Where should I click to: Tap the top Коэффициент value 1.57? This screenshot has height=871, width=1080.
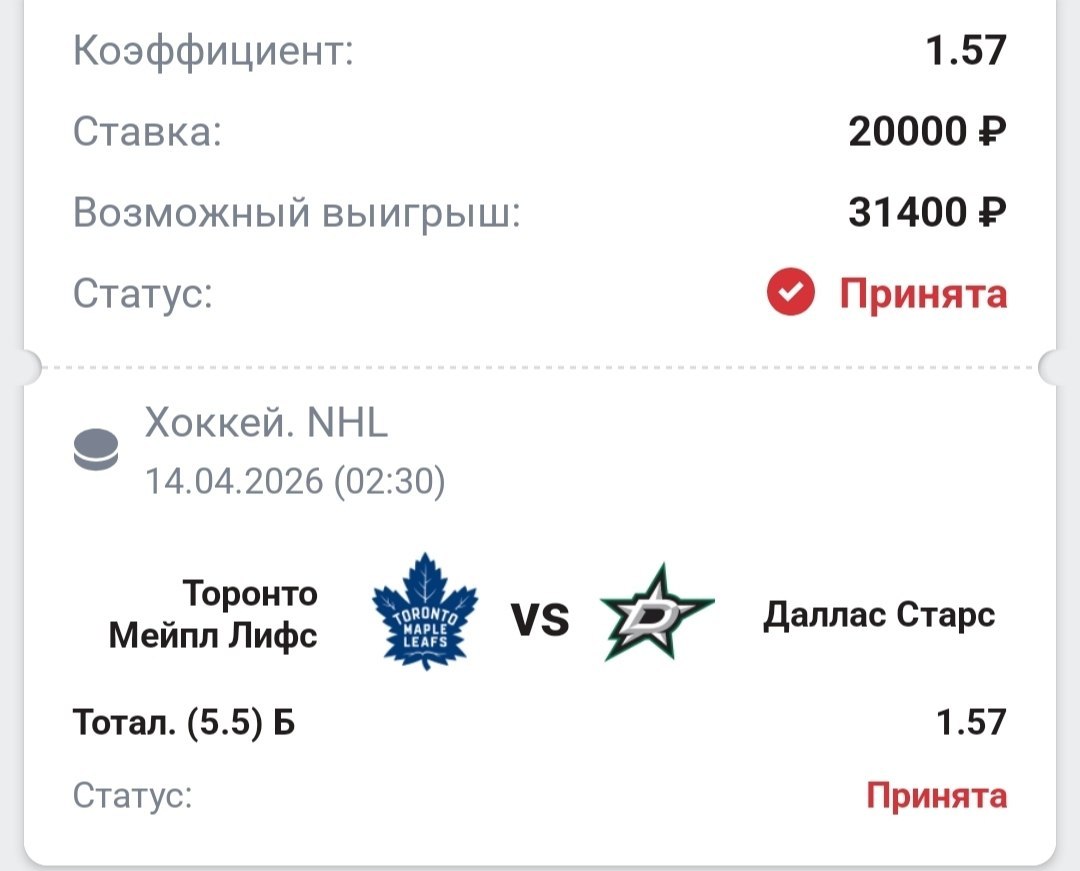pyautogui.click(x=965, y=50)
